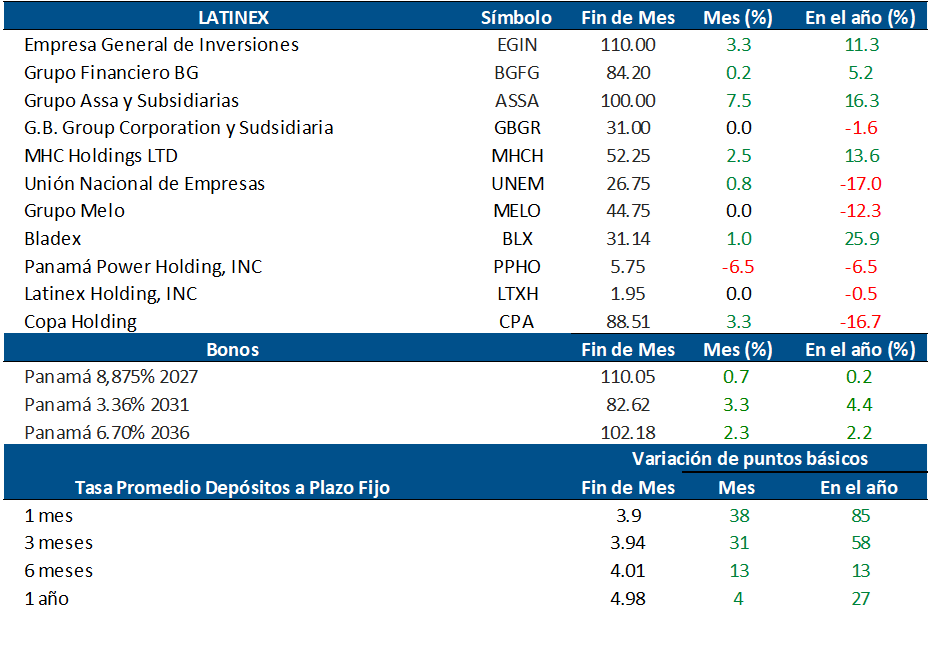
Task: Select the Grupo Melo name
Action: tap(75, 211)
